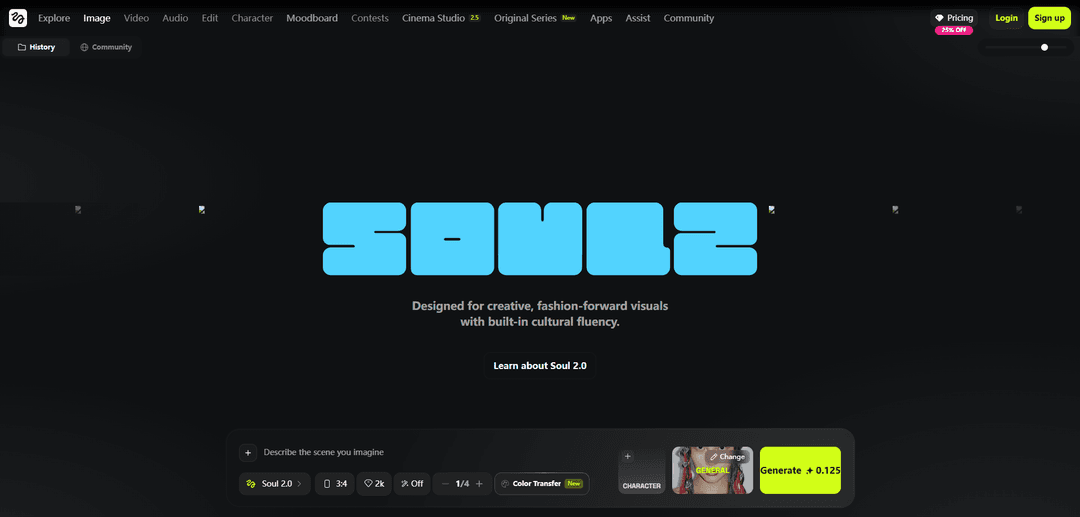This screenshot has width=1080, height=517.
Task: Open Pricing with diamond icon
Action: pos(954,18)
